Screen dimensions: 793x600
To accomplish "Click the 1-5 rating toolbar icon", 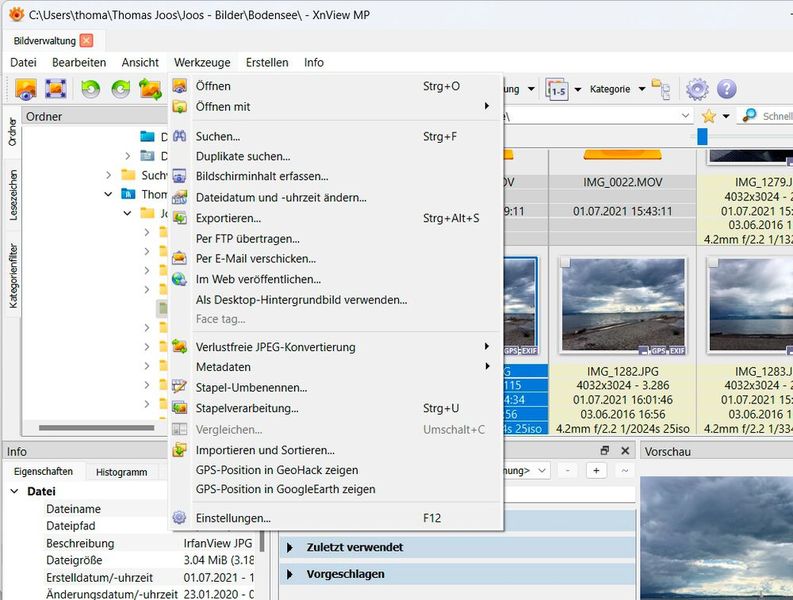I will pyautogui.click(x=557, y=89).
